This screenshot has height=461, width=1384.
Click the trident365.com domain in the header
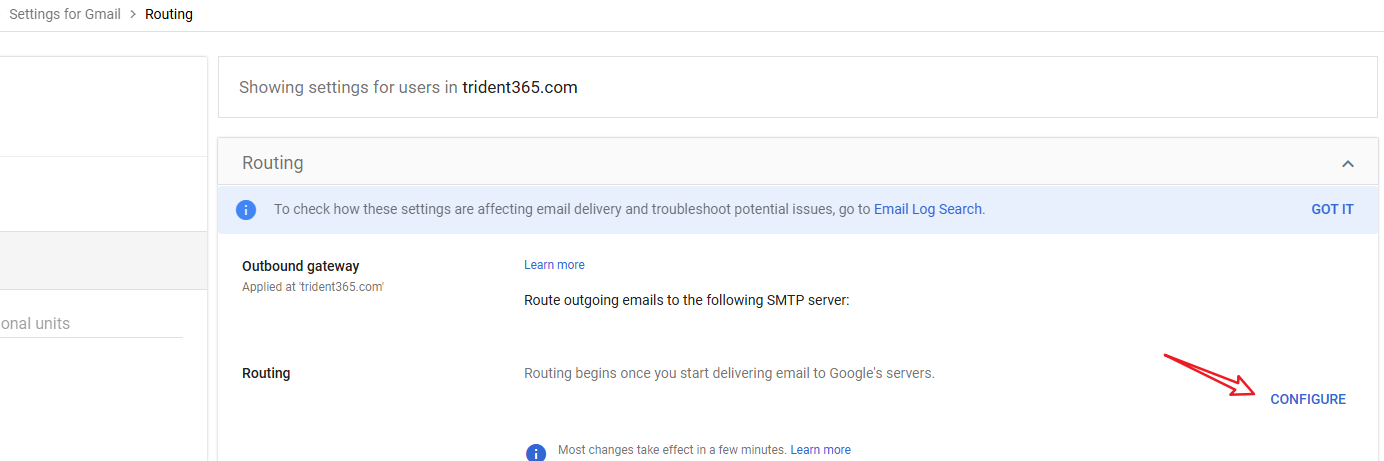519,87
